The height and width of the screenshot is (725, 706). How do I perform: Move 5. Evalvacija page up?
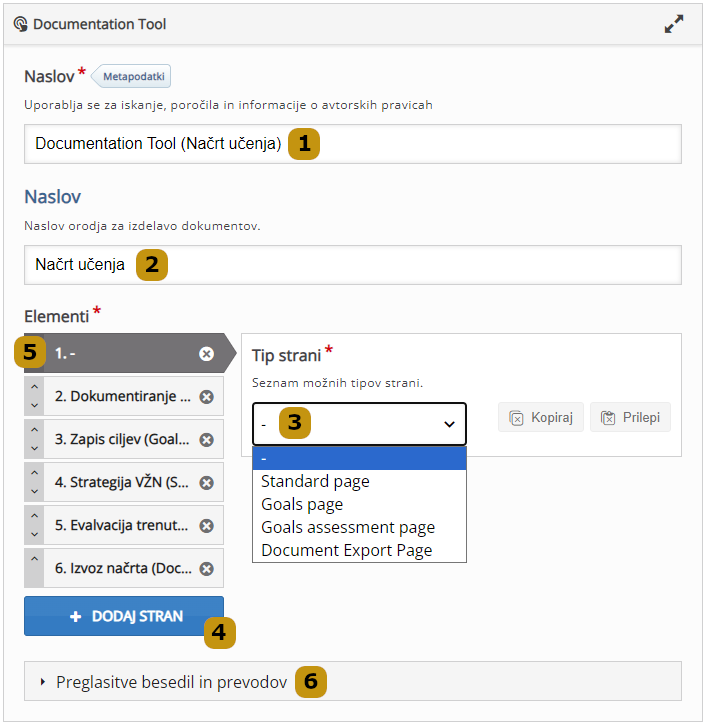[34, 516]
